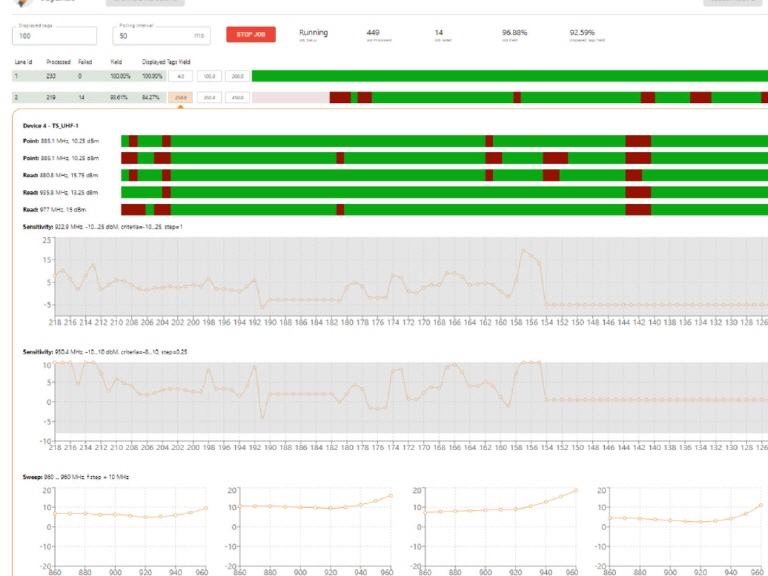Screen dimensions: 768x576
Task: Click the first red segment in lane 2 bar
Action: (x=340, y=97)
